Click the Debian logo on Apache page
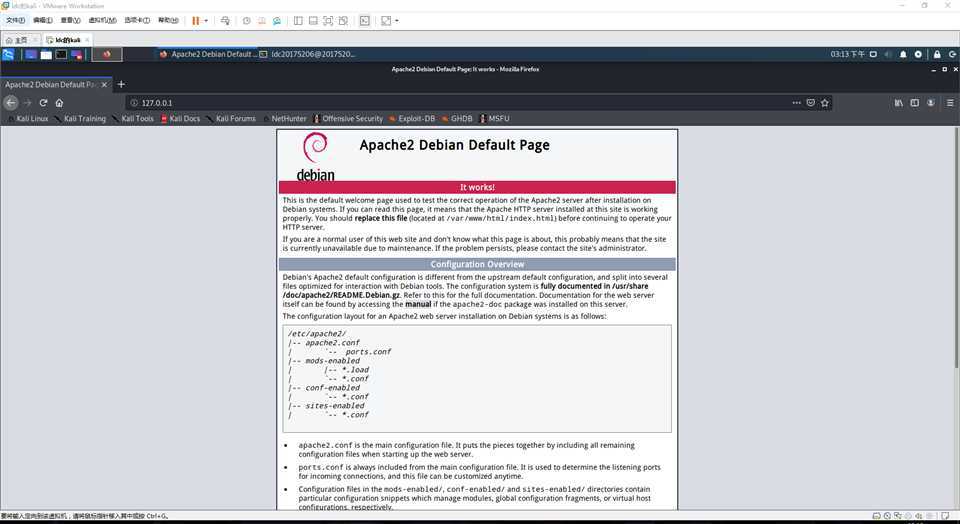This screenshot has height=524, width=960. coord(316,157)
